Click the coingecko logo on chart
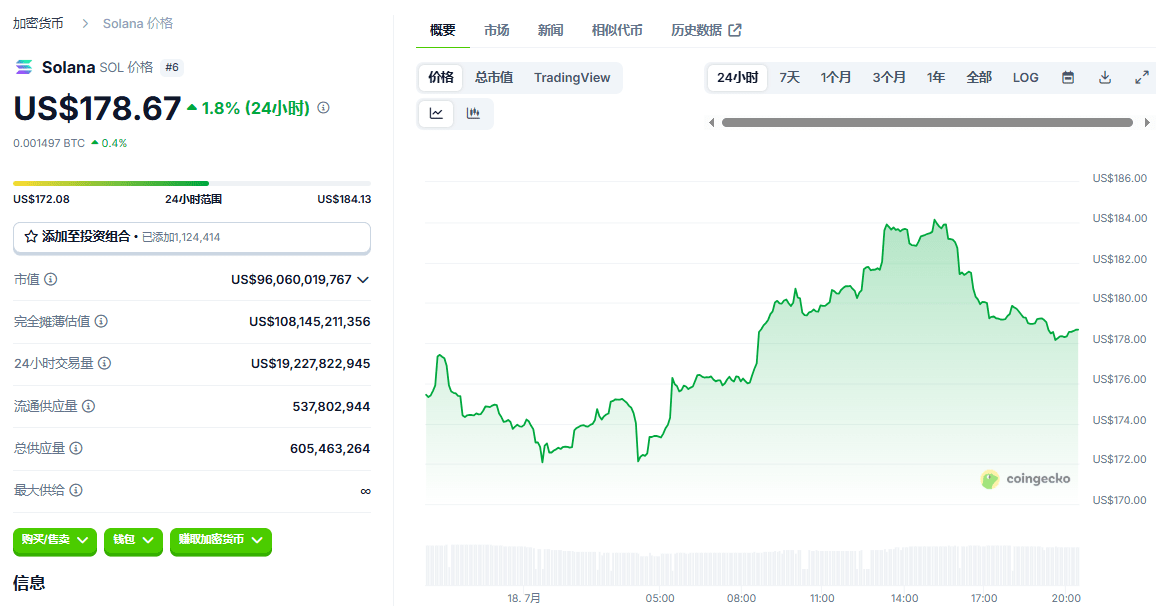Screen dimensions: 1161x606 1026,479
